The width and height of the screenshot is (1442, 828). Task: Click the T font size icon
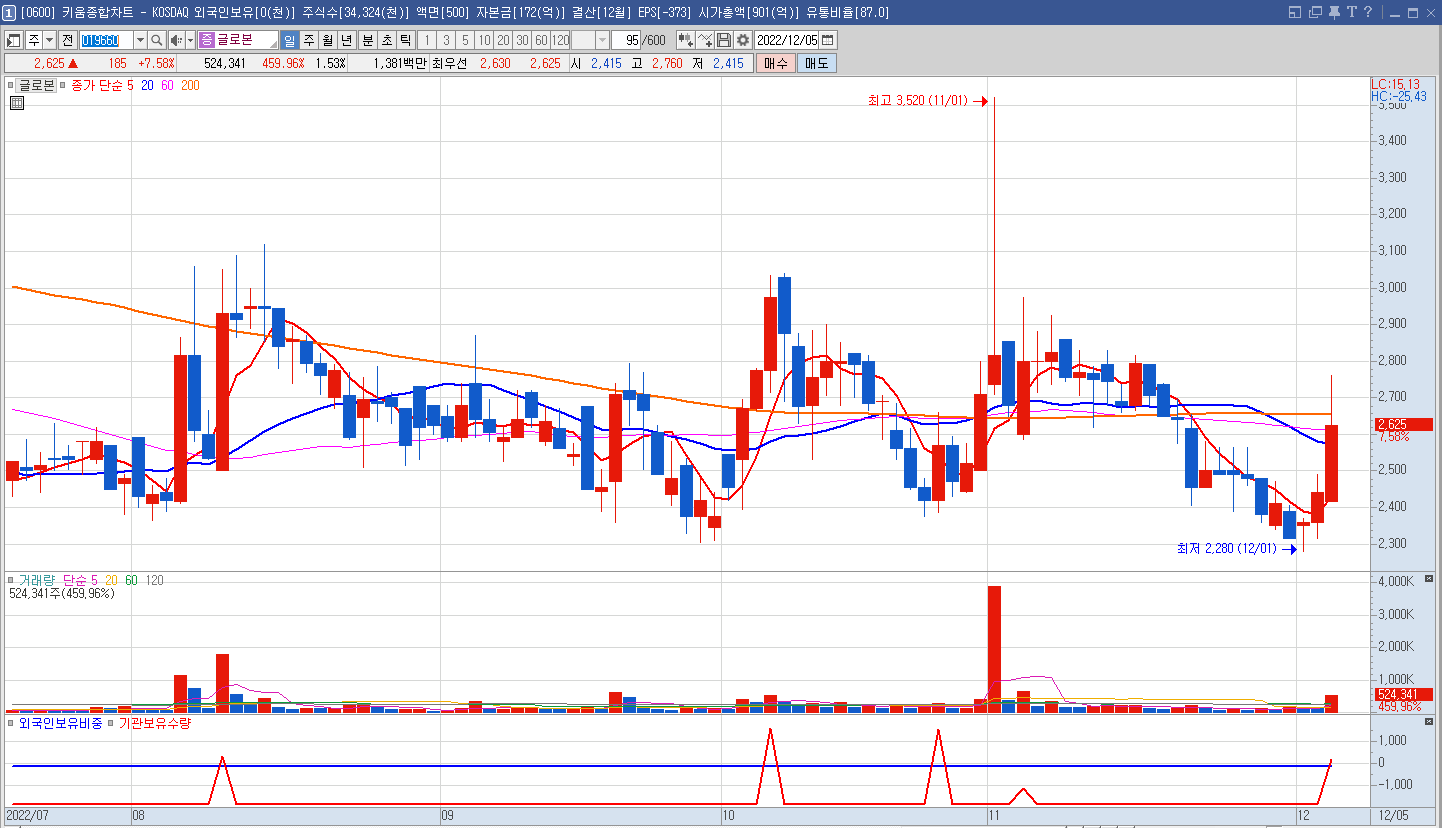tap(1352, 12)
